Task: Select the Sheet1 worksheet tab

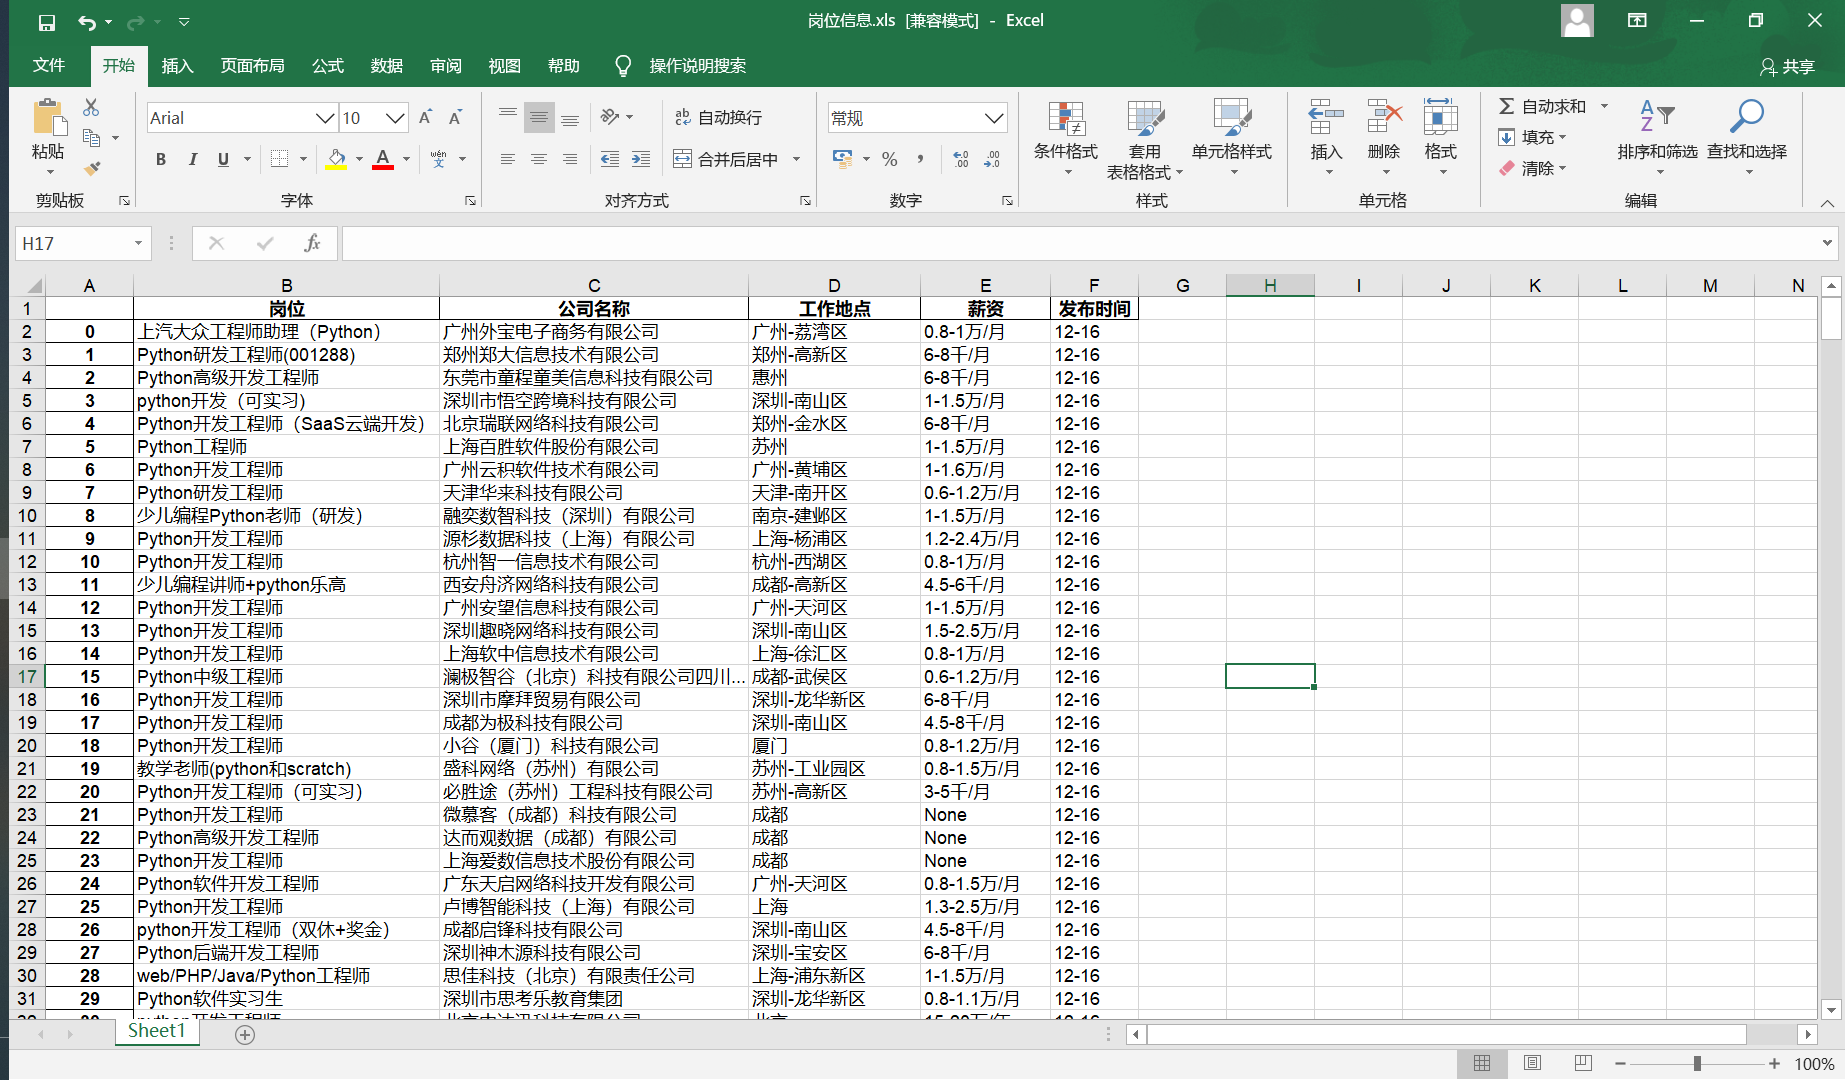Action: pyautogui.click(x=157, y=1031)
